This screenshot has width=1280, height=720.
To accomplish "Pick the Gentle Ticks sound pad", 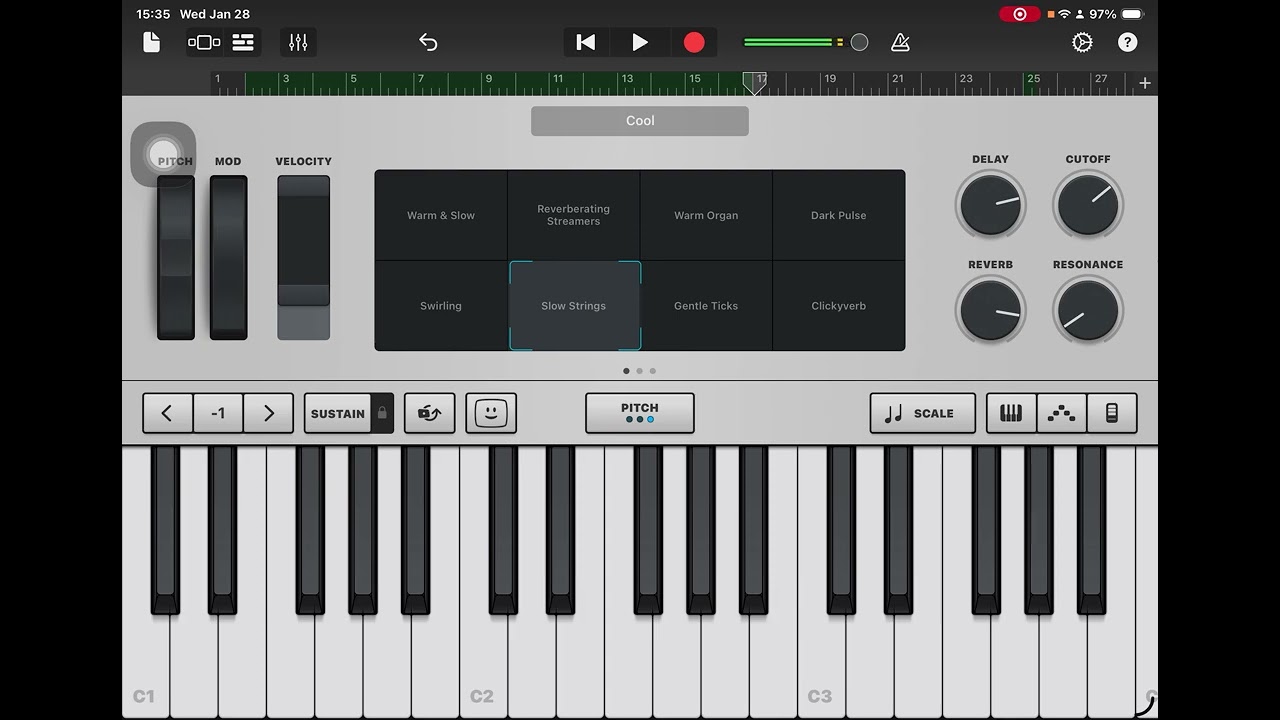I will [706, 306].
